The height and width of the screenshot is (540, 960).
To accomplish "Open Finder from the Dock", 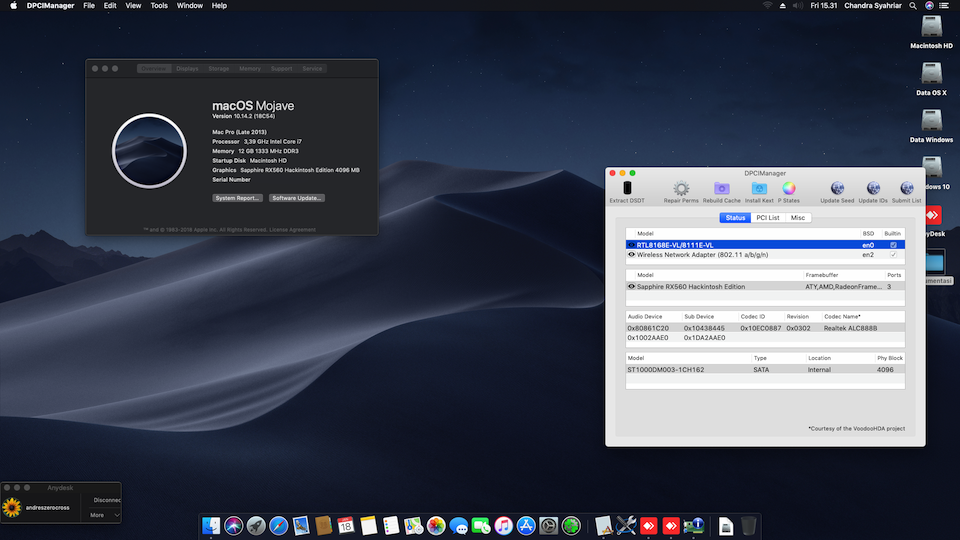I will click(x=211, y=525).
